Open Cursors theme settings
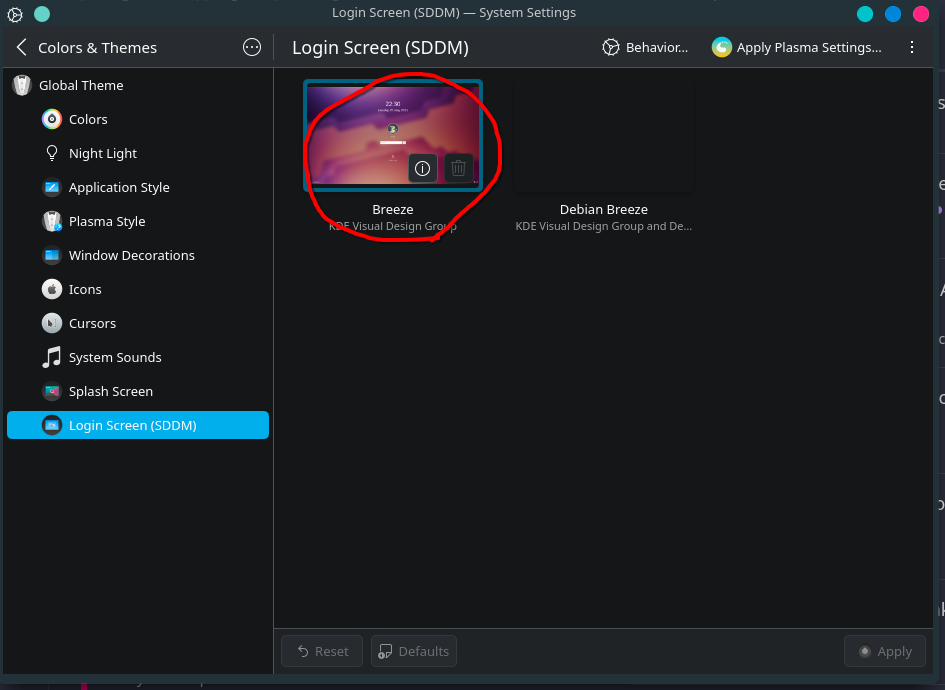945x690 pixels. pos(137,324)
